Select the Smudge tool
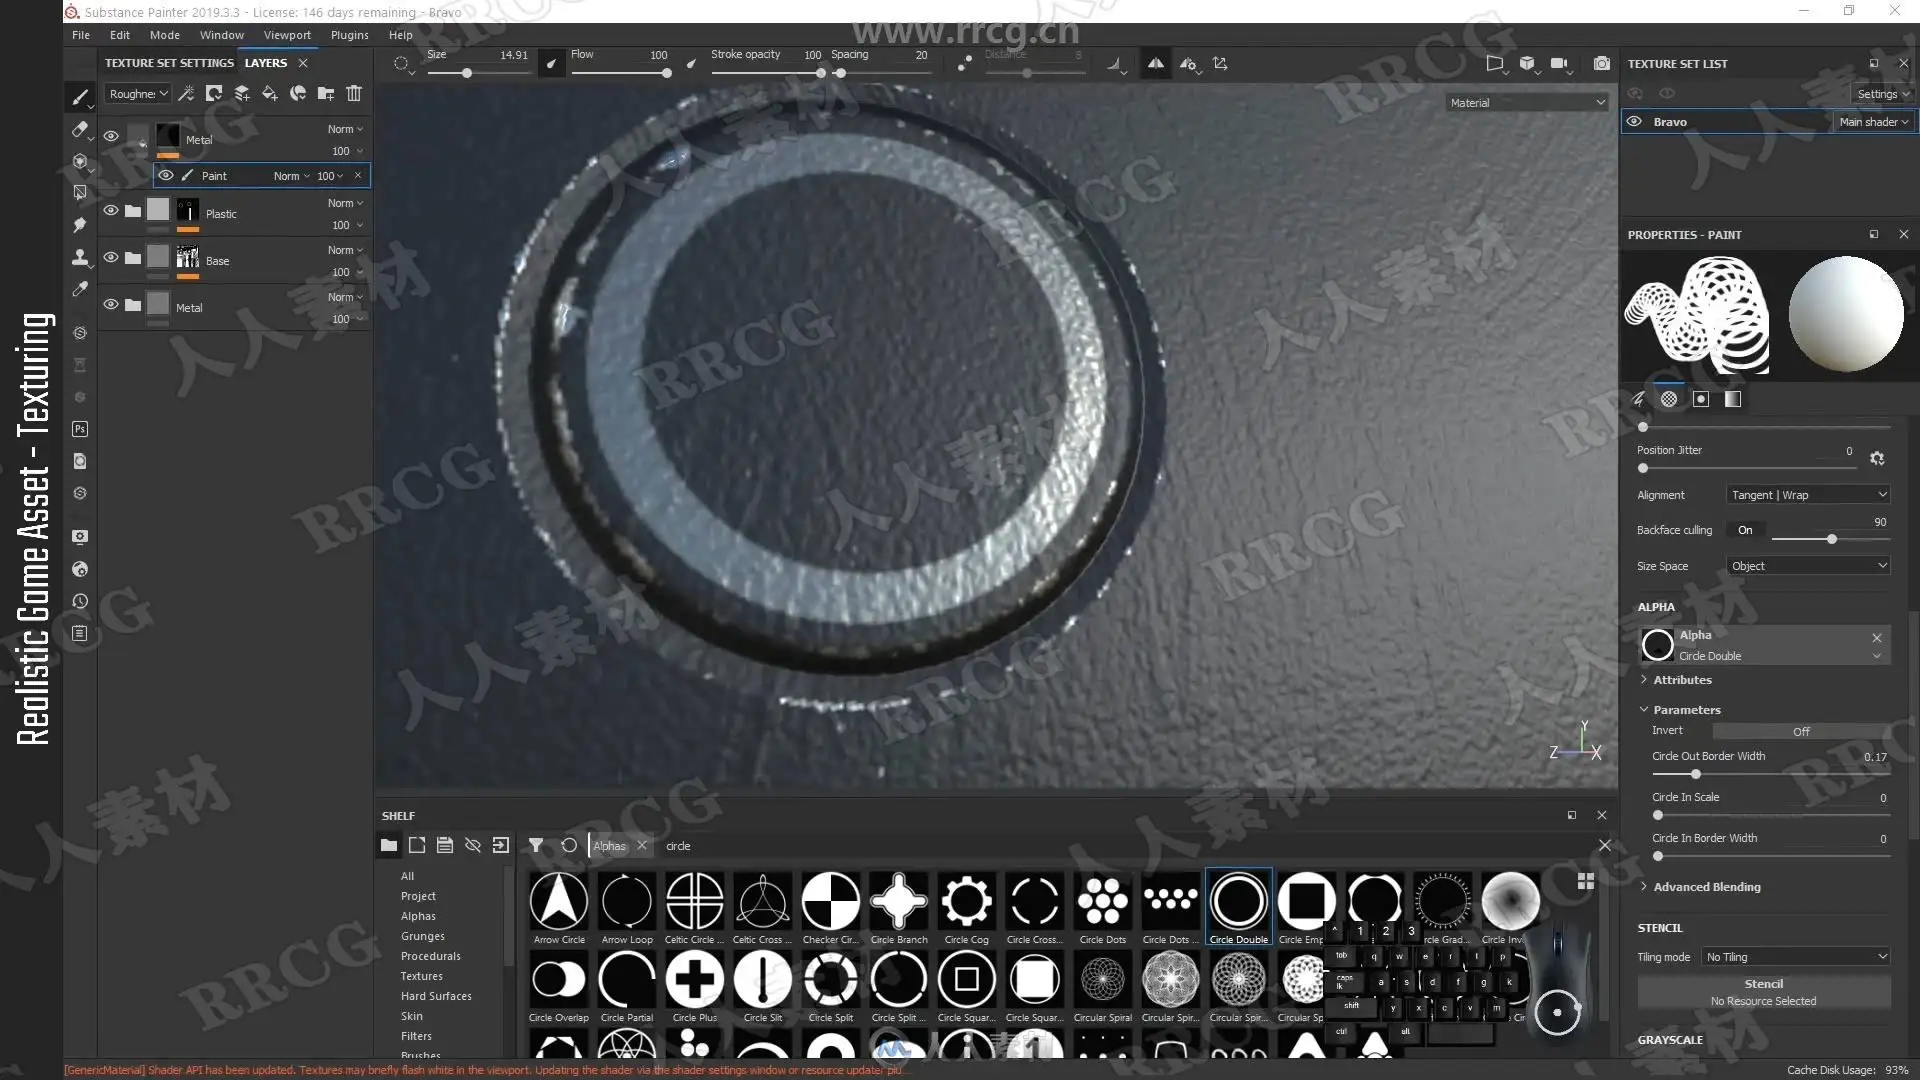Screen dimensions: 1920x1080 coord(80,225)
